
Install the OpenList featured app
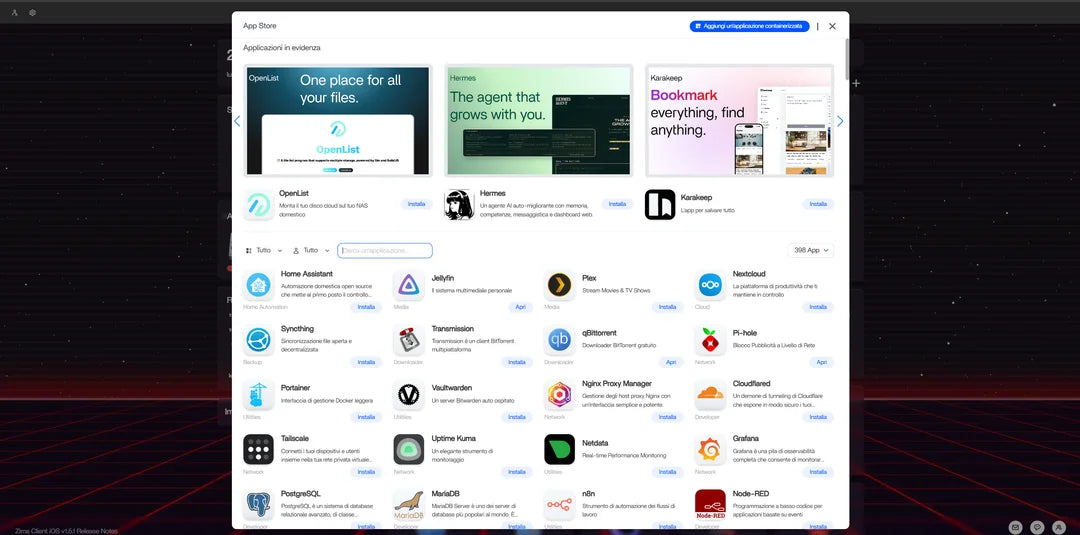416,204
